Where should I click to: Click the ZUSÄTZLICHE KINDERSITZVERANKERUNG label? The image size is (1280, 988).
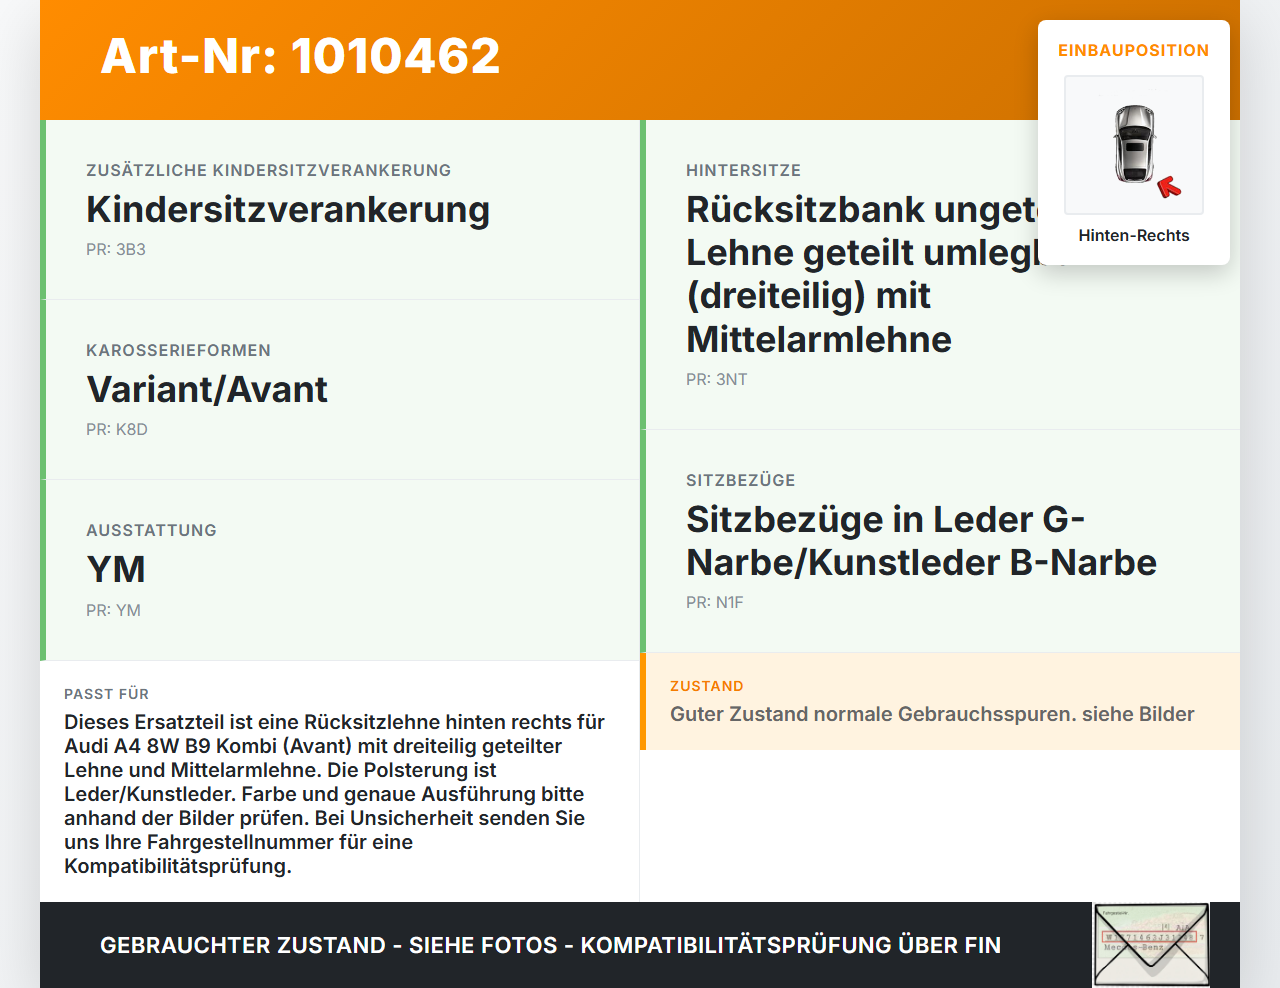click(269, 170)
